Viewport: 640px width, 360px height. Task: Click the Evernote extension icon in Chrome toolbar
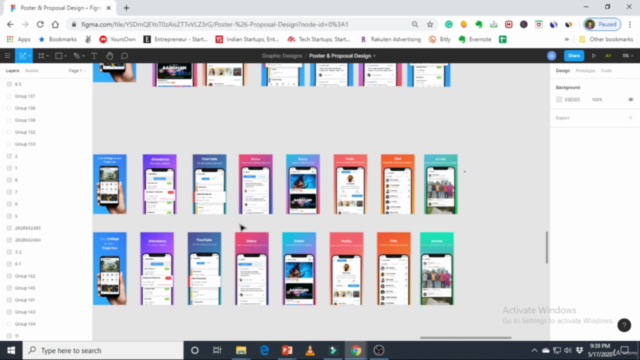[479, 24]
